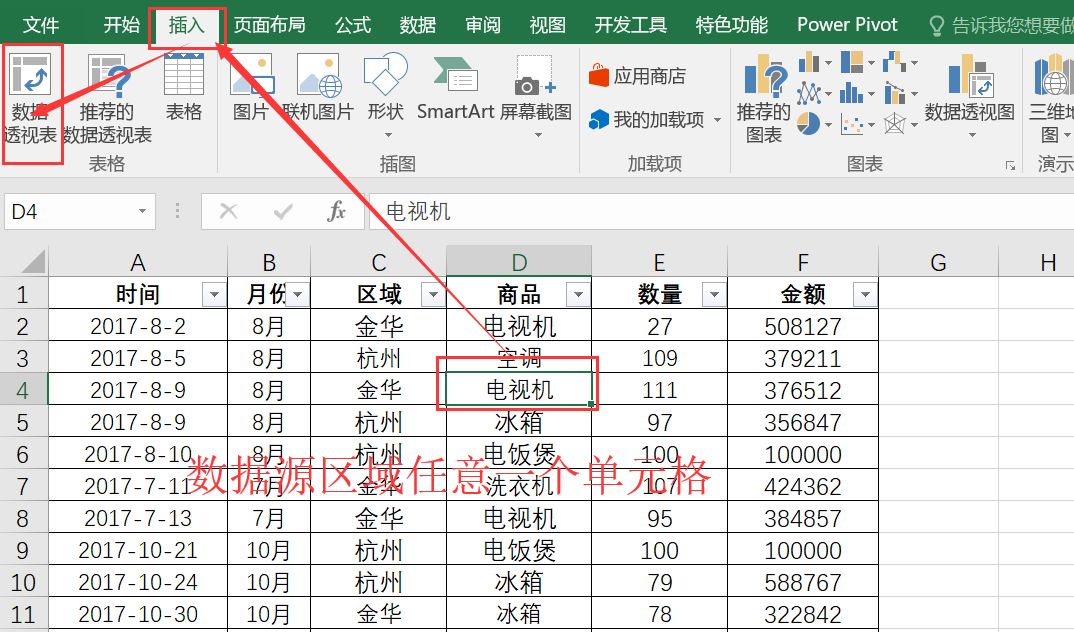Switch to the 开发工具 developer tab

(x=630, y=25)
